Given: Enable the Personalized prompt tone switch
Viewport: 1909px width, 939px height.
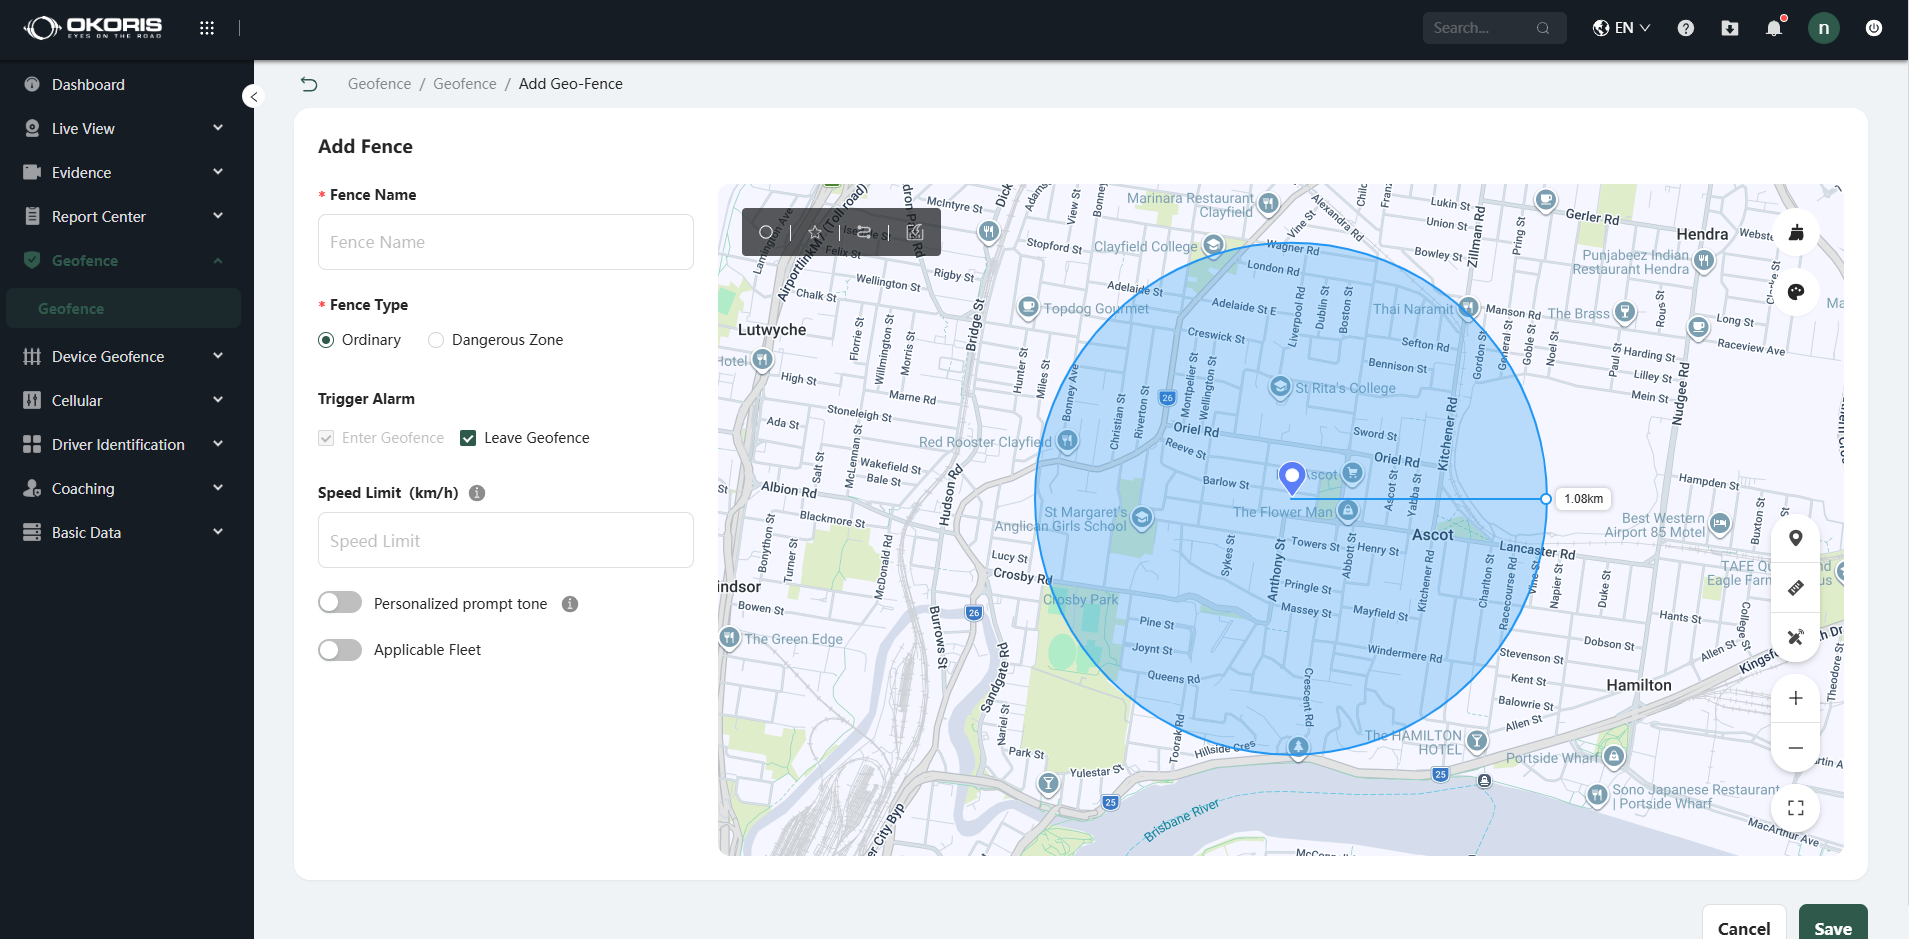Looking at the screenshot, I should tap(340, 603).
